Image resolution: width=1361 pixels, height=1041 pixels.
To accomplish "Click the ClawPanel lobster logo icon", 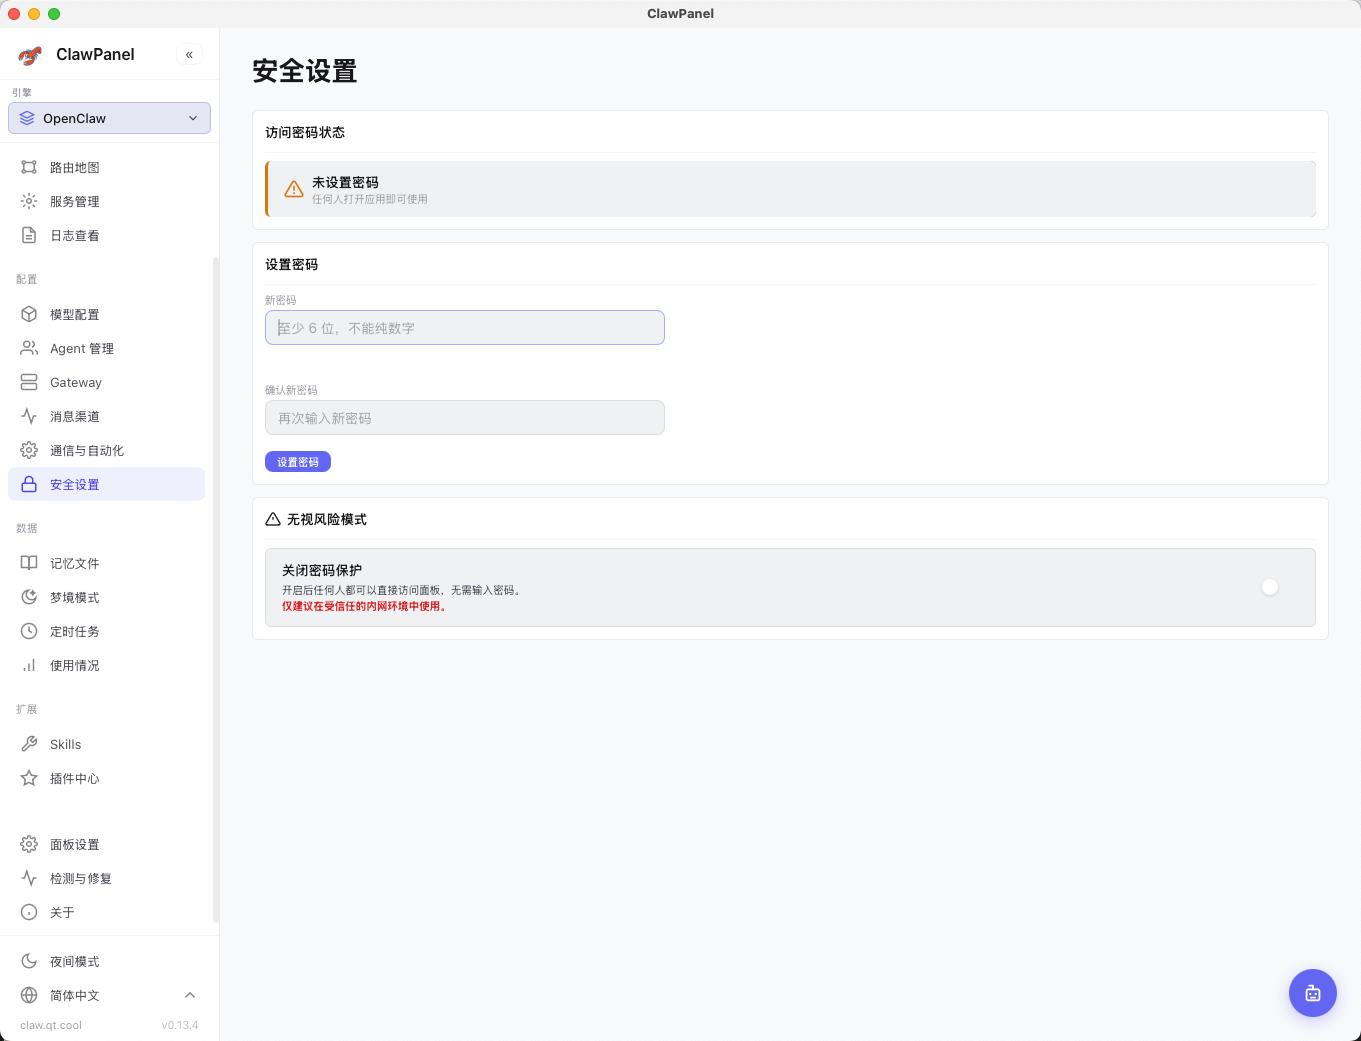I will 30,55.
